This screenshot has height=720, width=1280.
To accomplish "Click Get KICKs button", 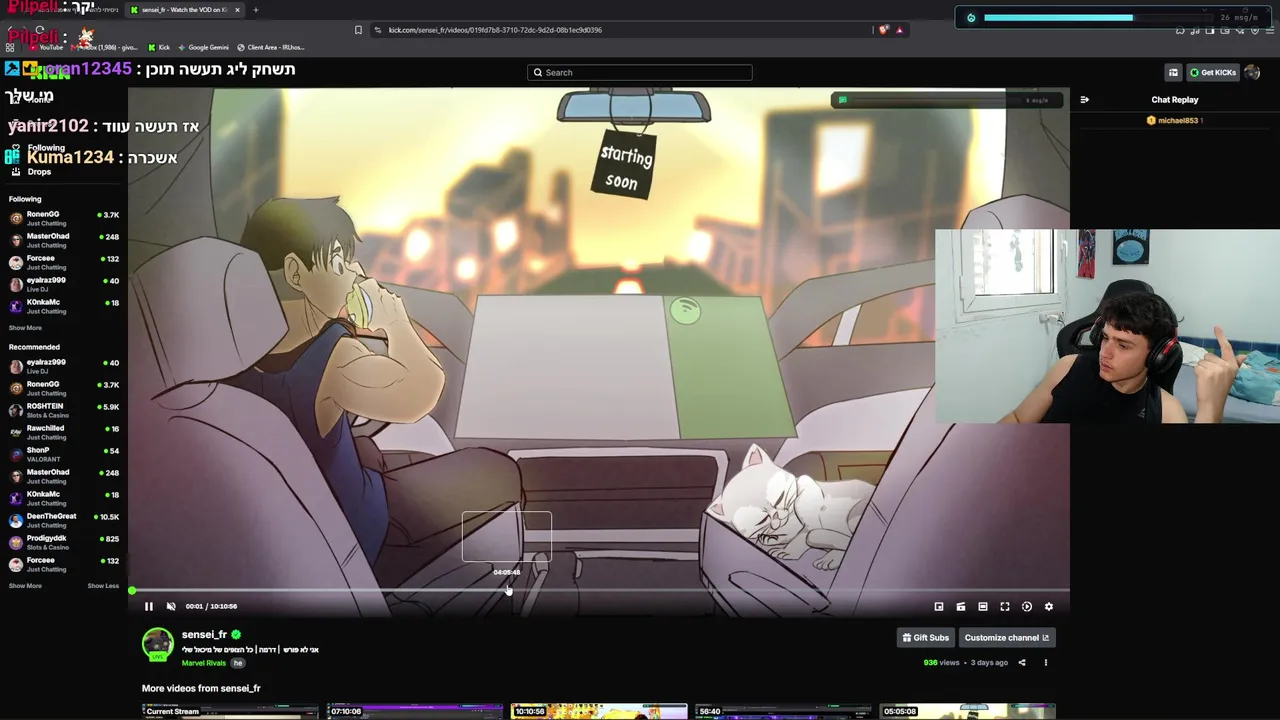I will click(x=1213, y=72).
